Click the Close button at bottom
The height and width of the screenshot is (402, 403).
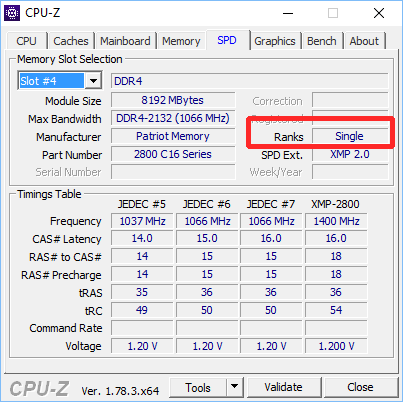[360, 387]
